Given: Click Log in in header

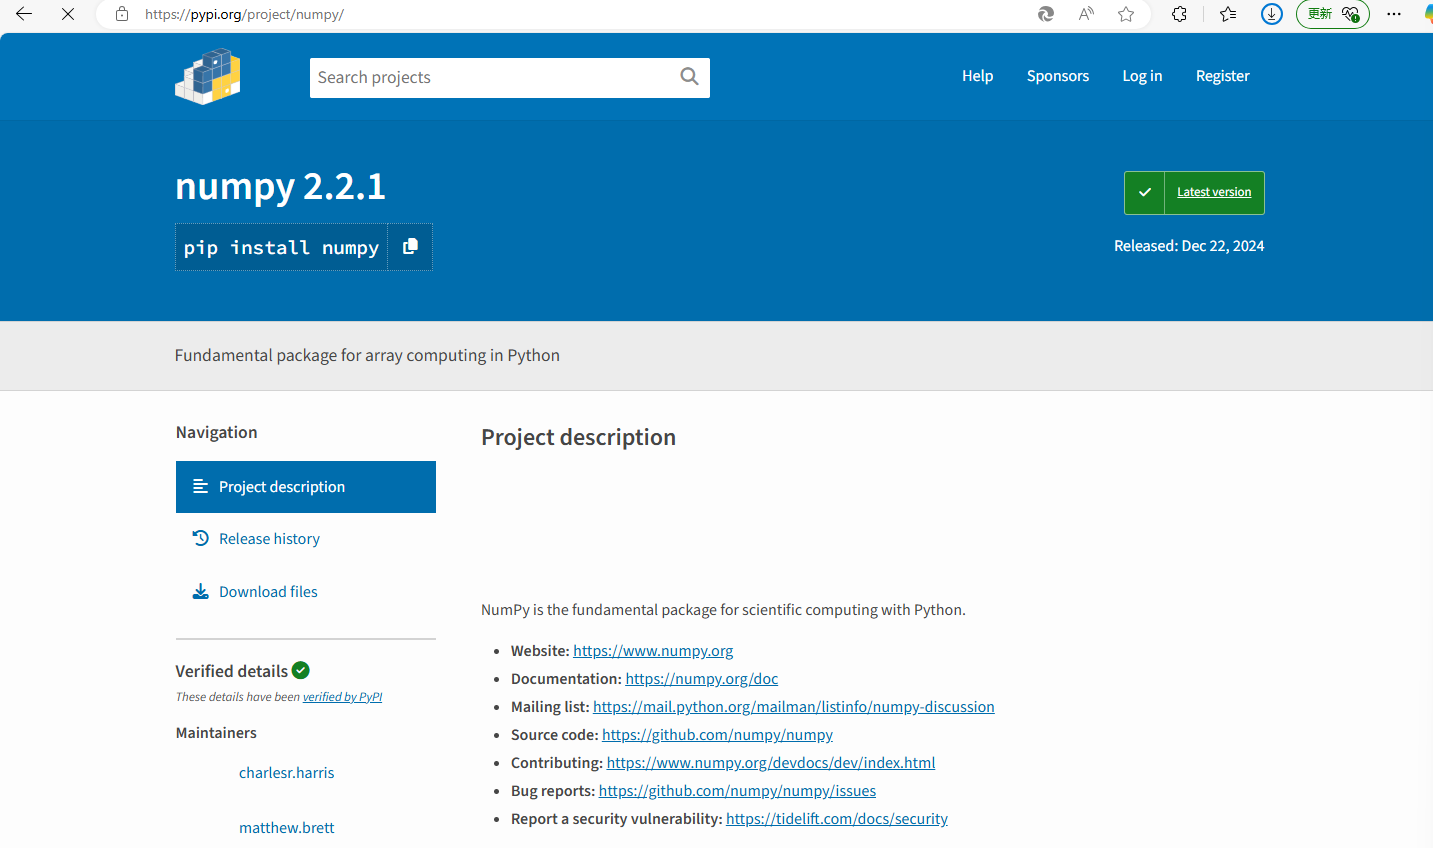Looking at the screenshot, I should click(1142, 76).
